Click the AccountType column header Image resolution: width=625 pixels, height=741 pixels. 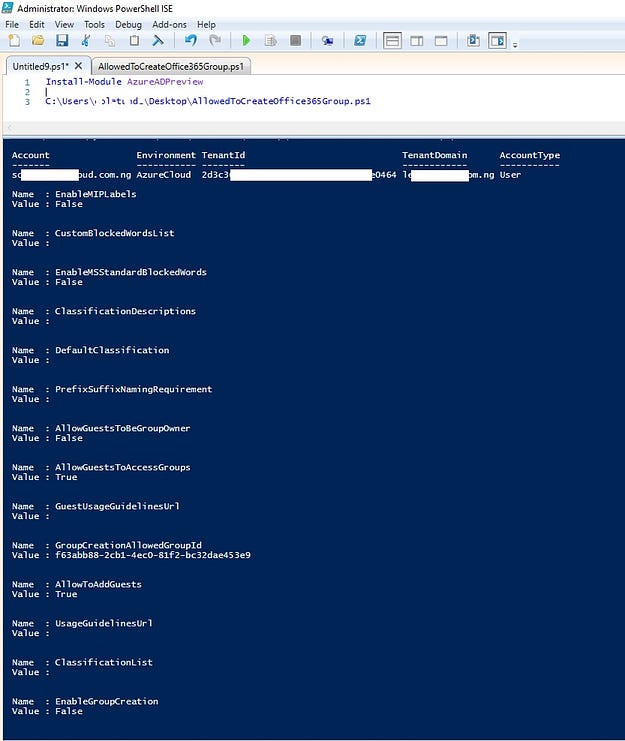[x=530, y=155]
